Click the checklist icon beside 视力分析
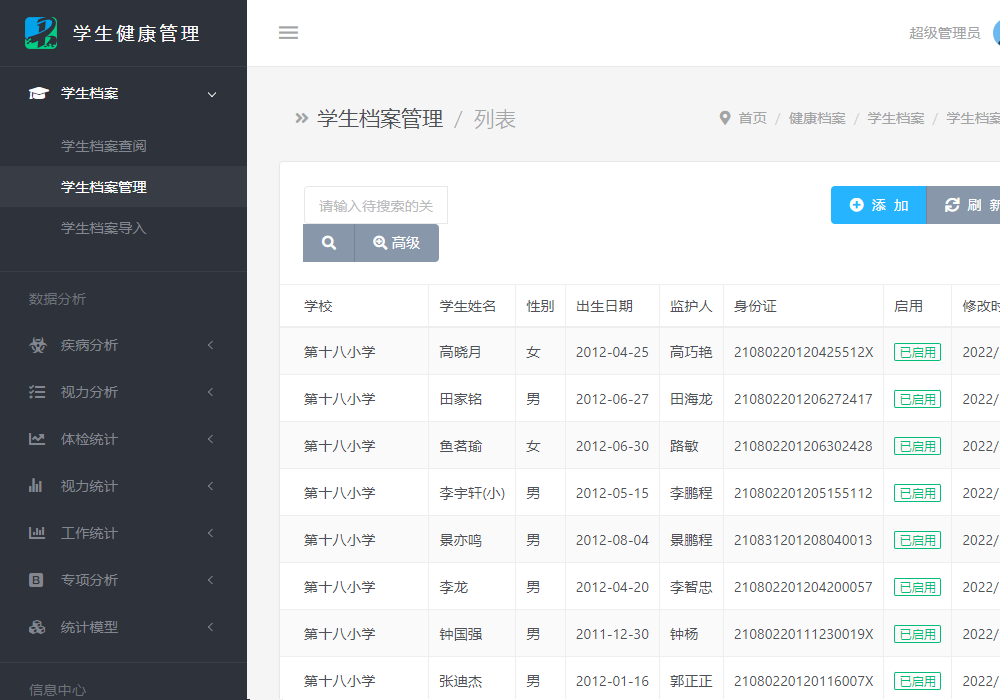This screenshot has width=1000, height=700. pos(37,393)
